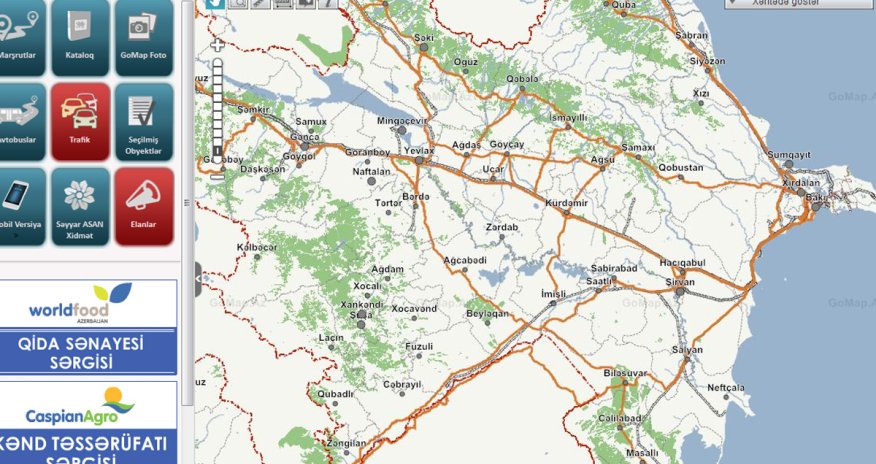
Task: Click the blue Twitter bird icon
Action: point(215,3)
